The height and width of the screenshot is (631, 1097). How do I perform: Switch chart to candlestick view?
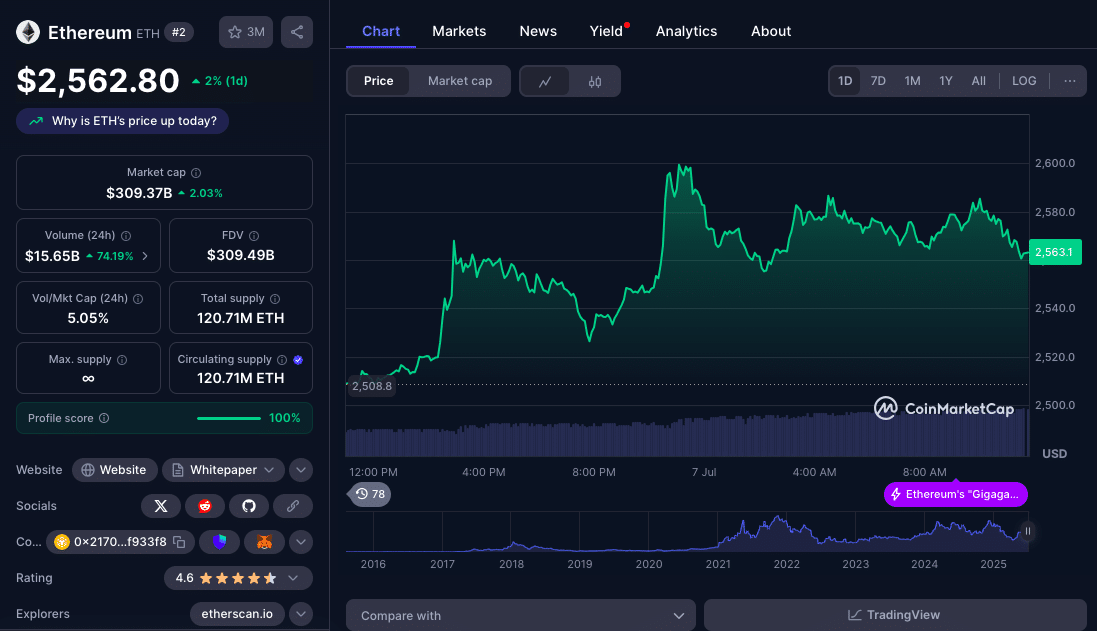pos(595,81)
